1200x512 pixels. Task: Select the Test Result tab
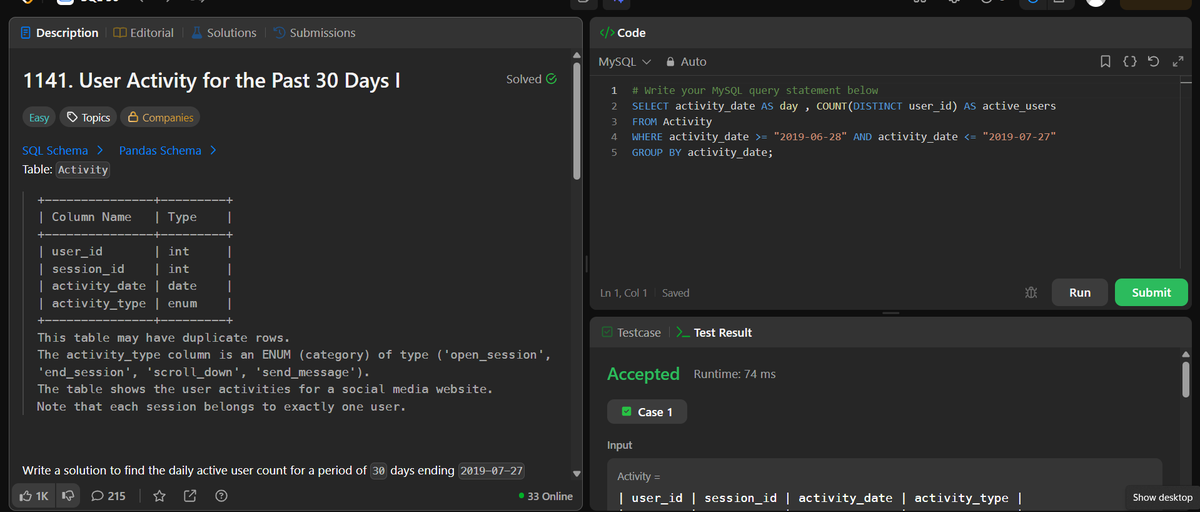(x=715, y=332)
